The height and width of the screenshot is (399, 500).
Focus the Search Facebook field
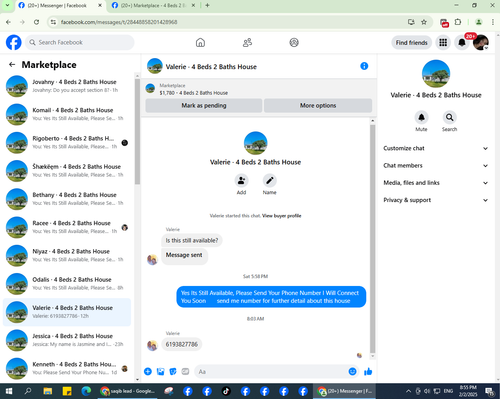coord(80,42)
